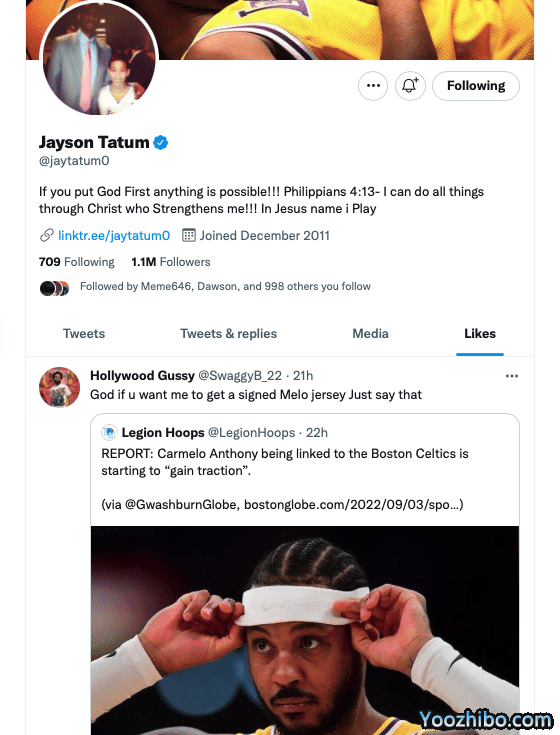
Task: Show followers you know: Meme646, Dawson and others
Action: [x=225, y=286]
